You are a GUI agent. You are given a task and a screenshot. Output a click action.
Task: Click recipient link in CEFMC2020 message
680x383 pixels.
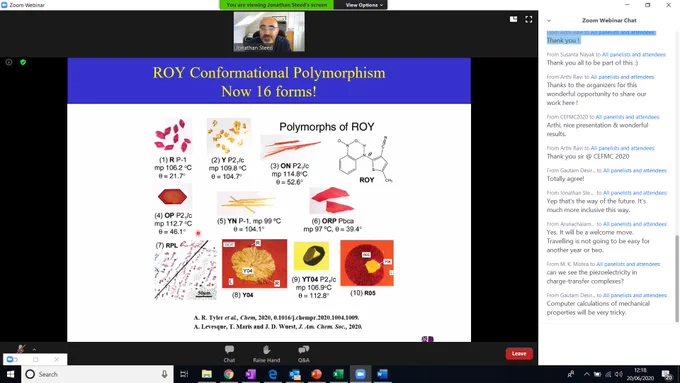[x=627, y=117]
